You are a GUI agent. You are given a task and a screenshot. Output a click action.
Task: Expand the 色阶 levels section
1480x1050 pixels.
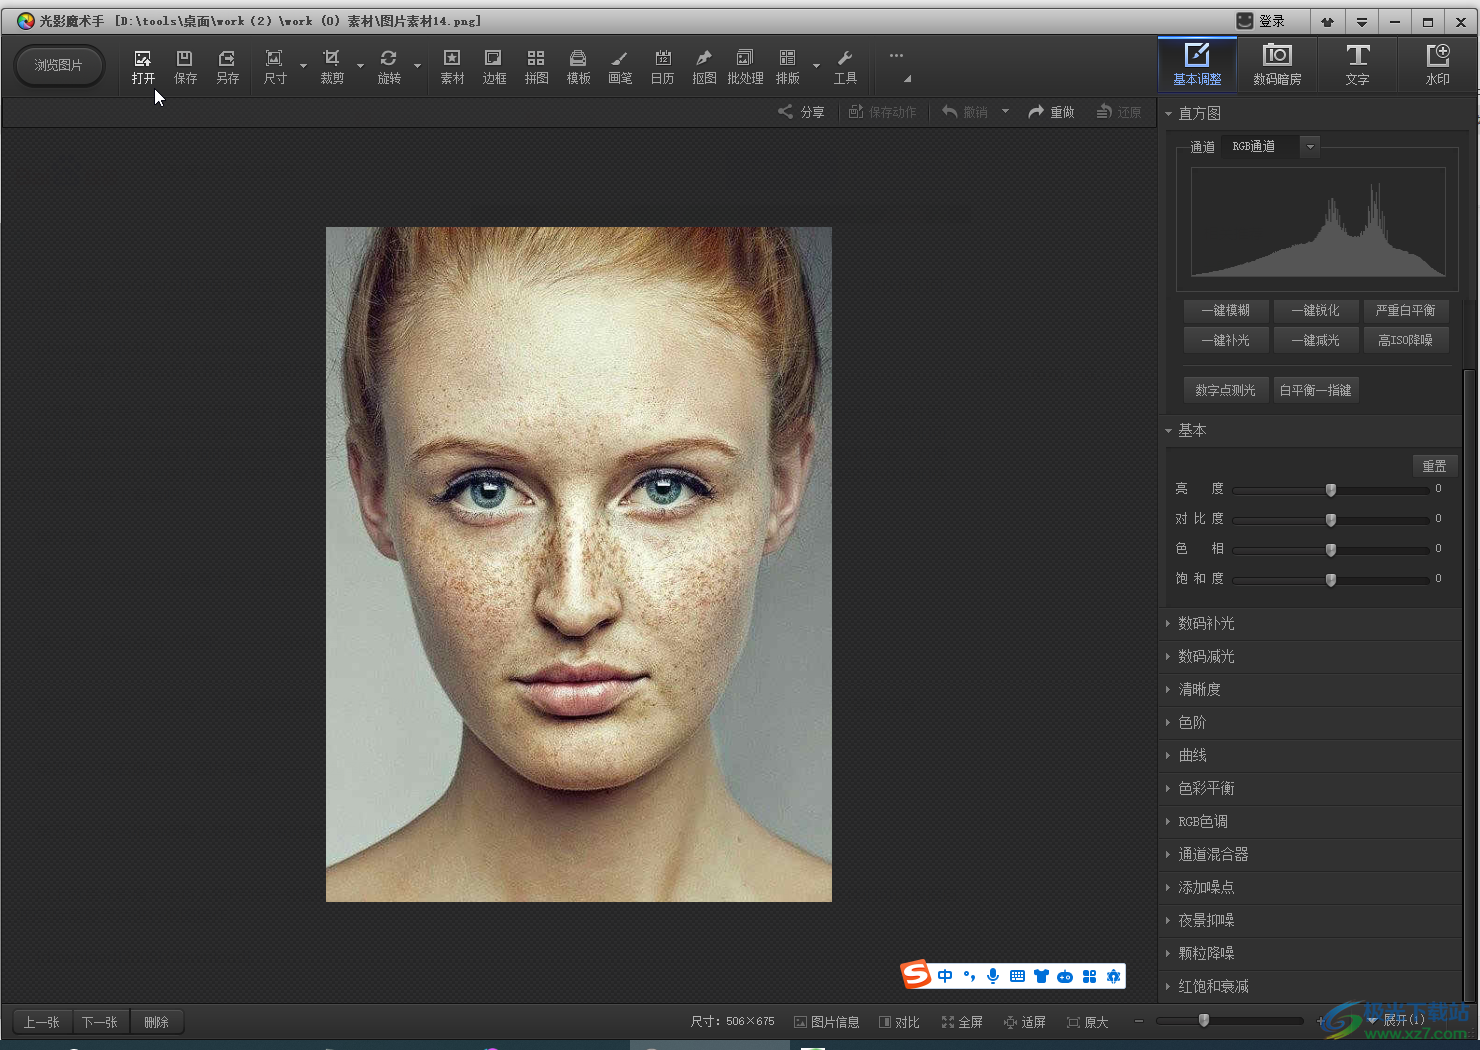(x=1310, y=722)
